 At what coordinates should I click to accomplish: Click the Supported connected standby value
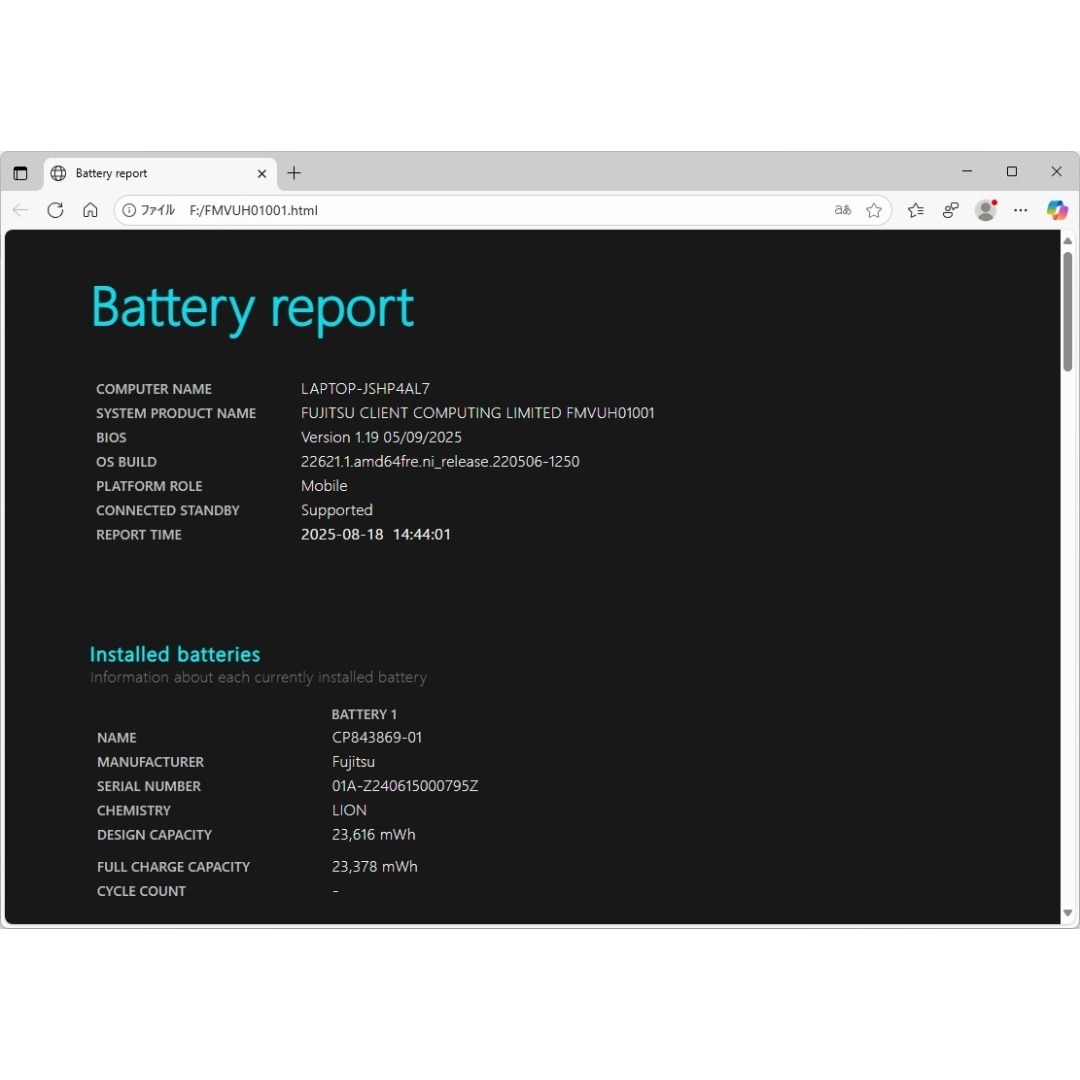coord(337,510)
